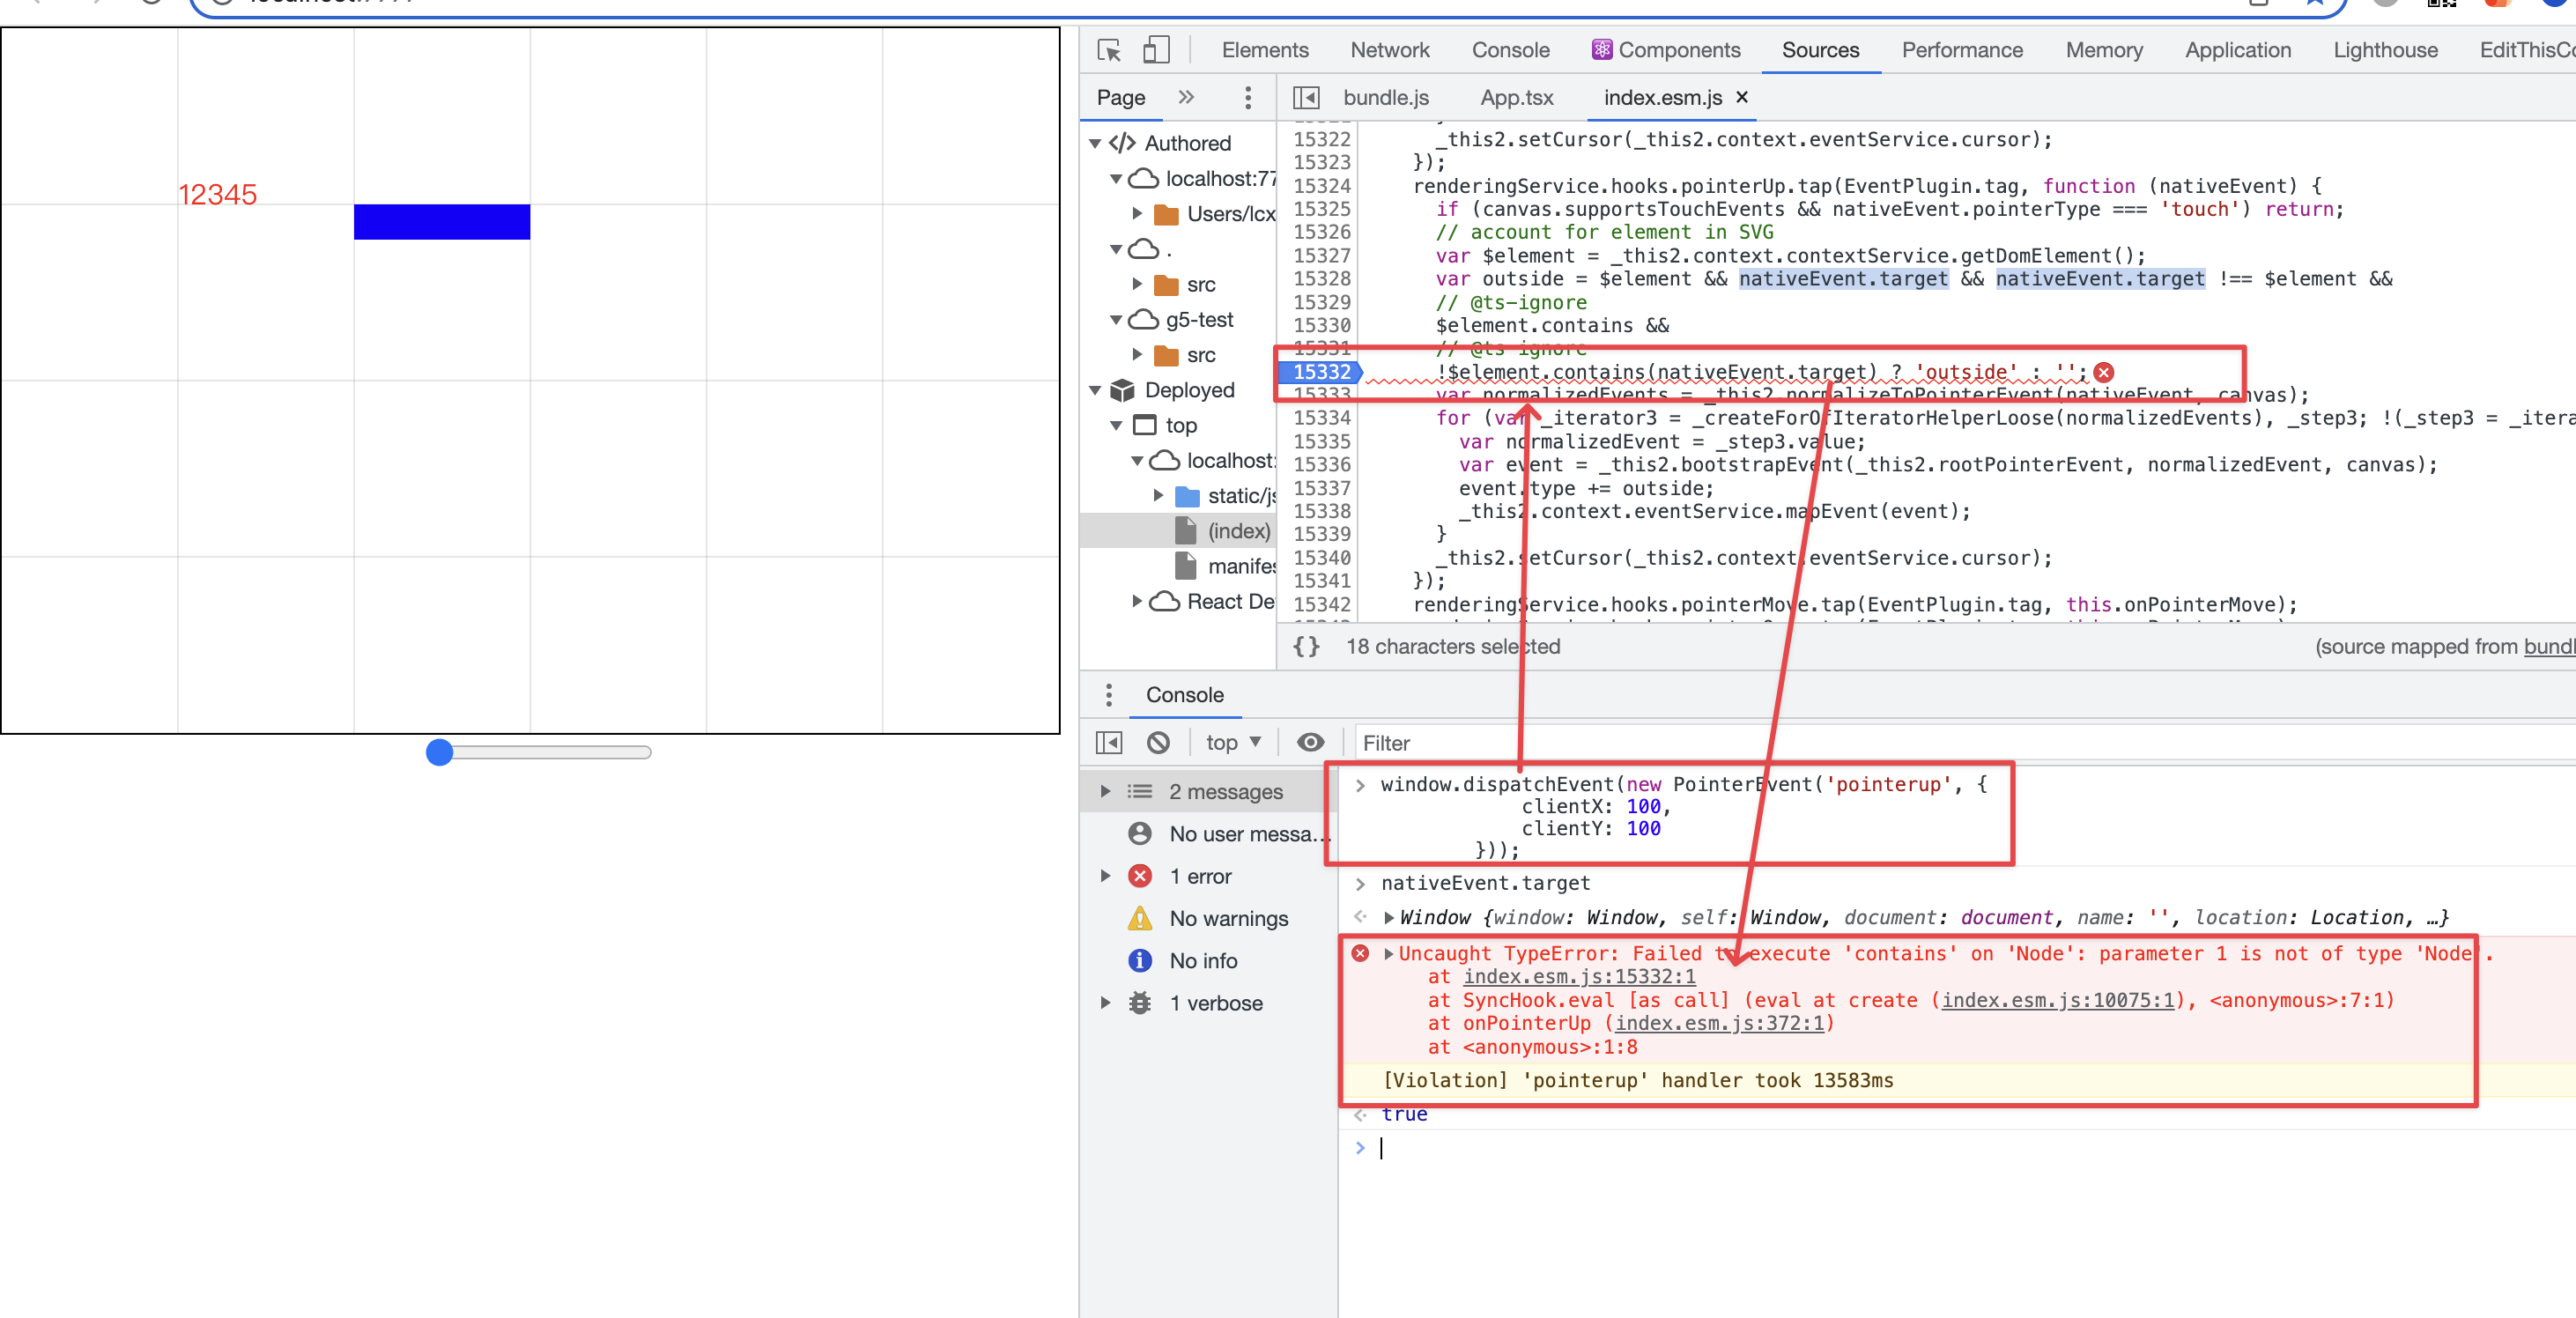Show the console sidebar panel icon
Image resolution: width=2576 pixels, height=1318 pixels.
tap(1108, 742)
